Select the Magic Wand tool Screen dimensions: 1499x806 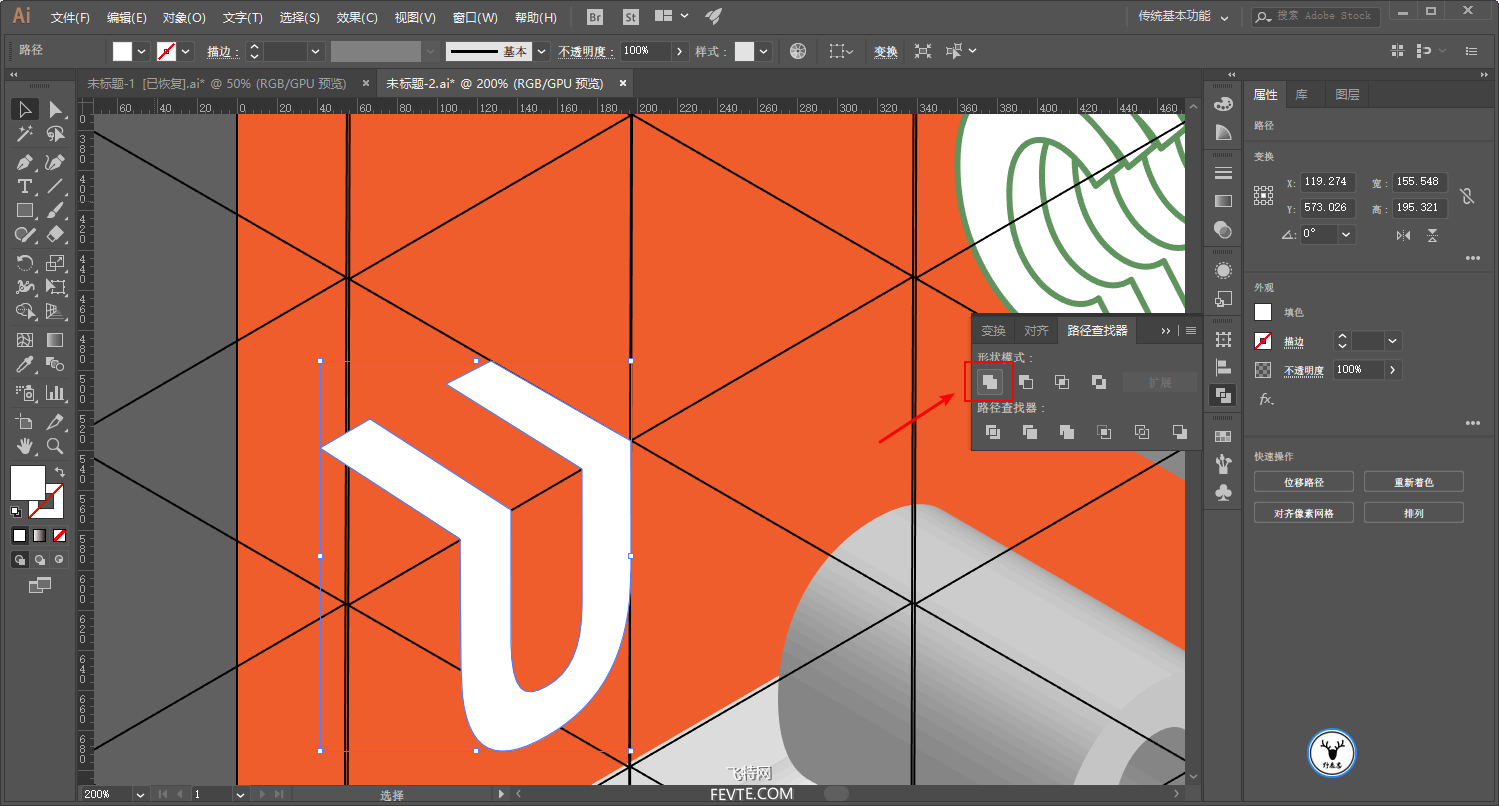pyautogui.click(x=25, y=133)
